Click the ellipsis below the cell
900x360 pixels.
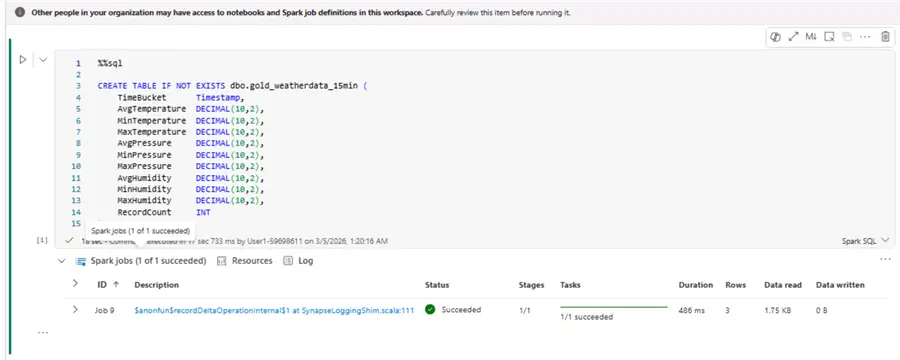pyautogui.click(x=42, y=332)
